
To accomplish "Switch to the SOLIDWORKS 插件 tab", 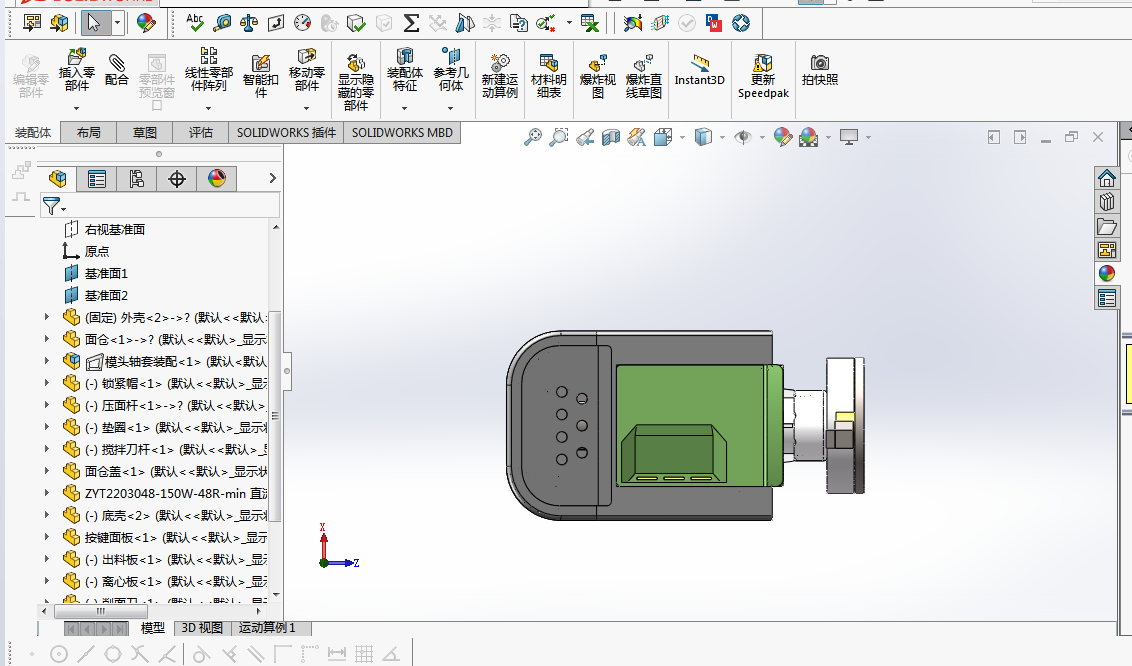I will click(287, 133).
